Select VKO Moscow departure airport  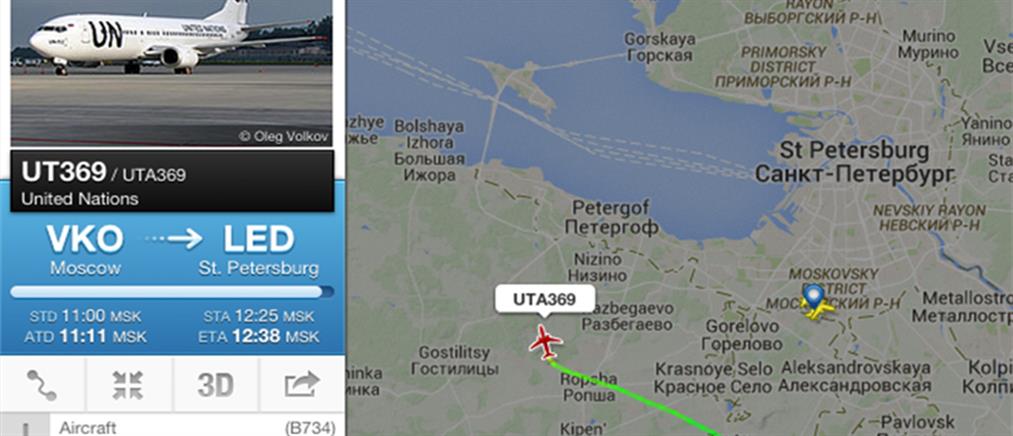coord(85,250)
